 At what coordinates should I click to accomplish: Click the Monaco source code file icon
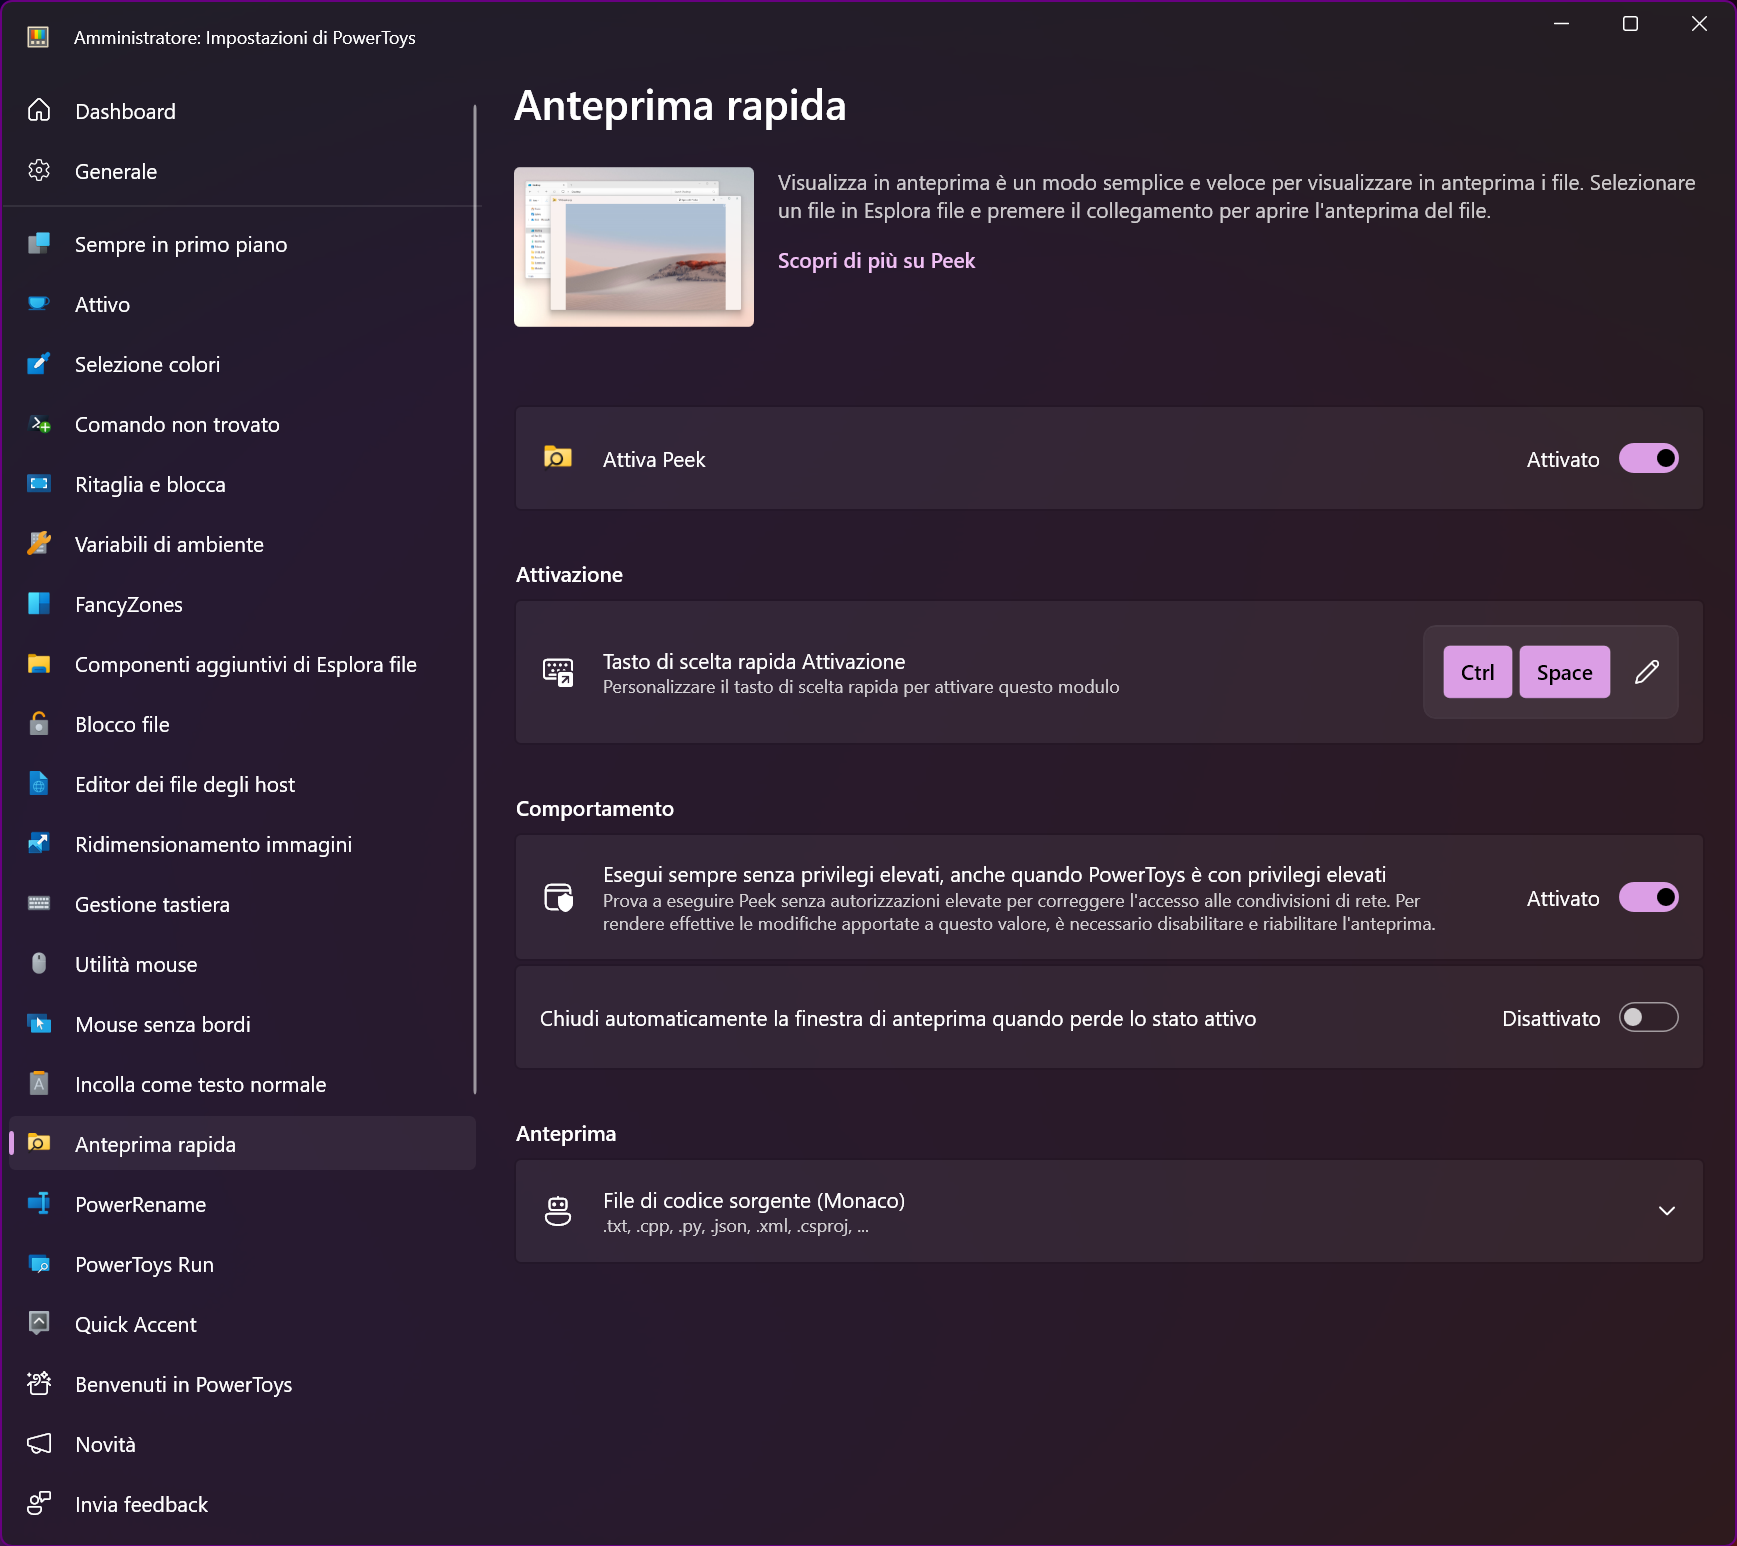pyautogui.click(x=558, y=1211)
